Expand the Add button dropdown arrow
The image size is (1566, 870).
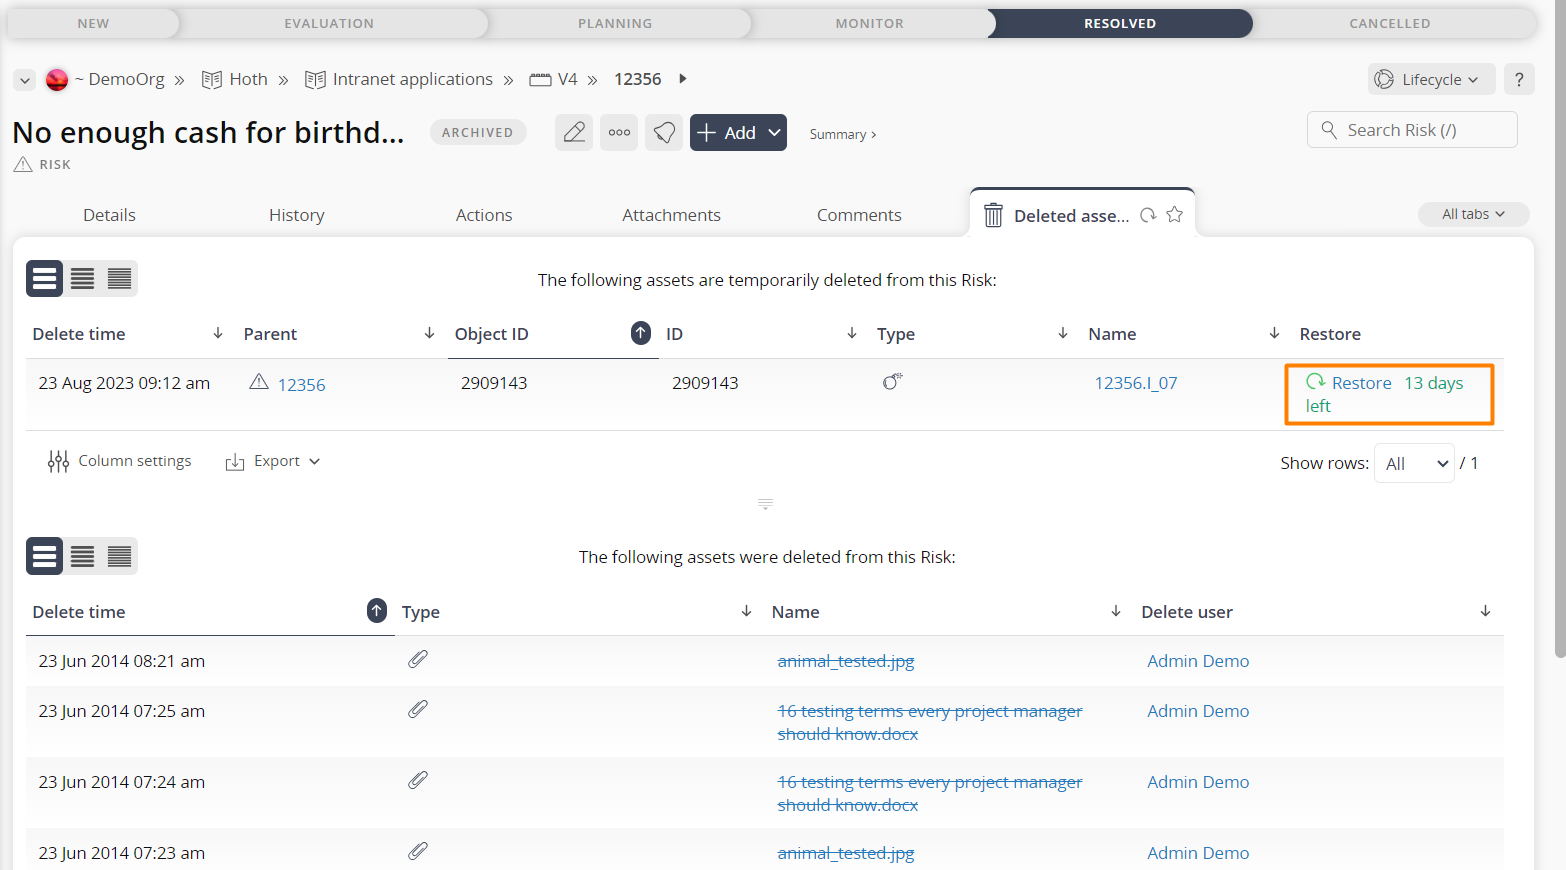(x=774, y=132)
